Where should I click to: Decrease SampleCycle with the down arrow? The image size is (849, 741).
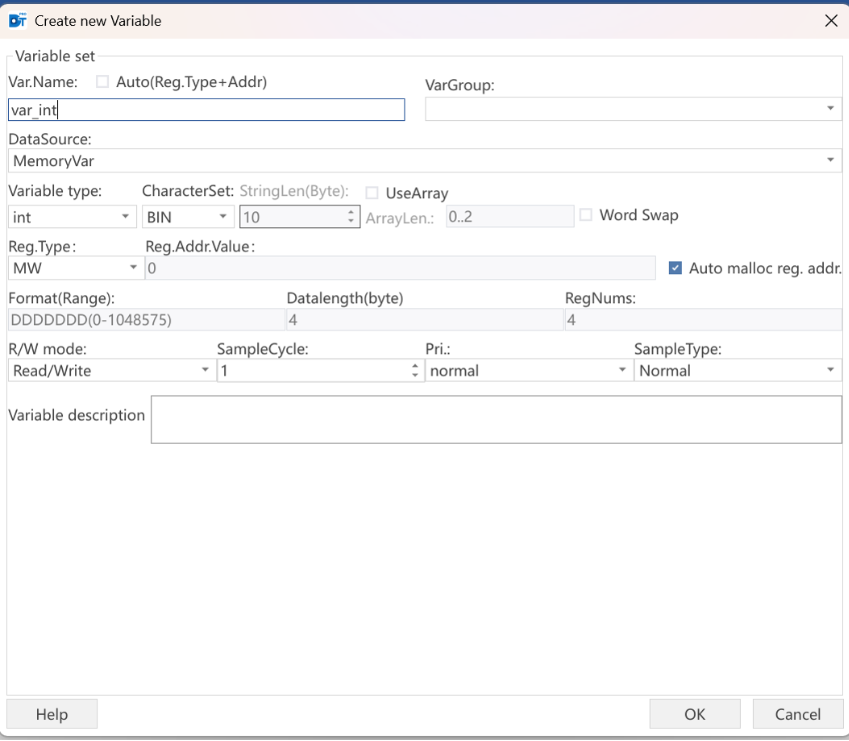coord(415,375)
